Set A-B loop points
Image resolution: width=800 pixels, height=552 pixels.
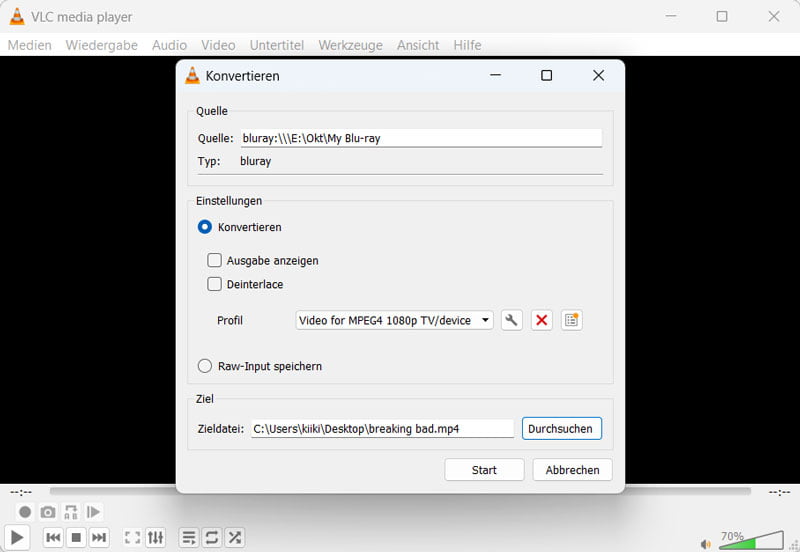pos(71,512)
